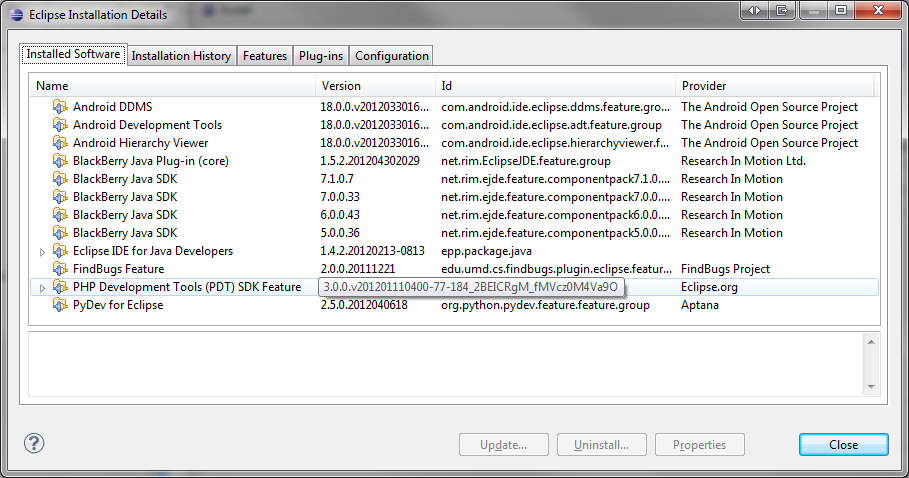The height and width of the screenshot is (478, 909).
Task: Expand PHP Development Tools SDK Feature node
Action: tap(42, 288)
